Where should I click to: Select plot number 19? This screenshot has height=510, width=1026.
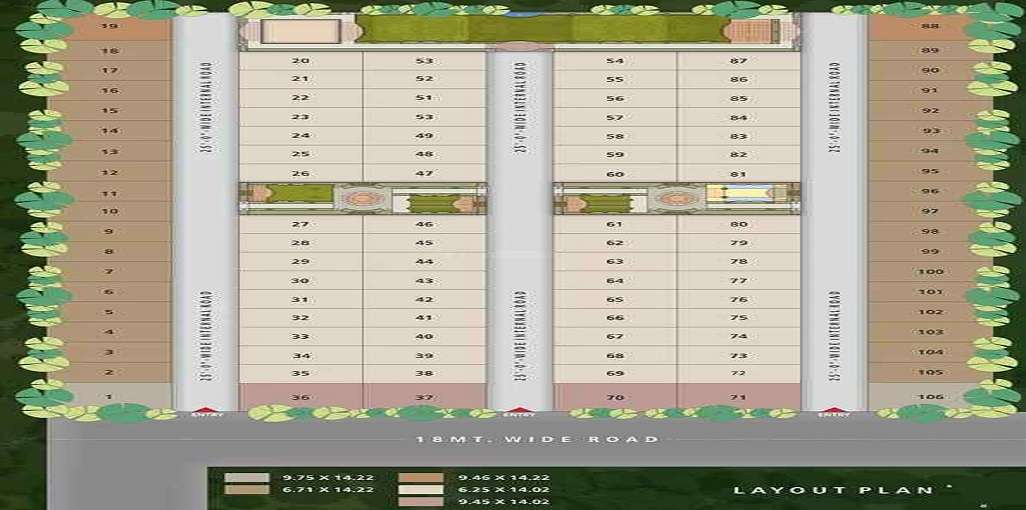(109, 25)
